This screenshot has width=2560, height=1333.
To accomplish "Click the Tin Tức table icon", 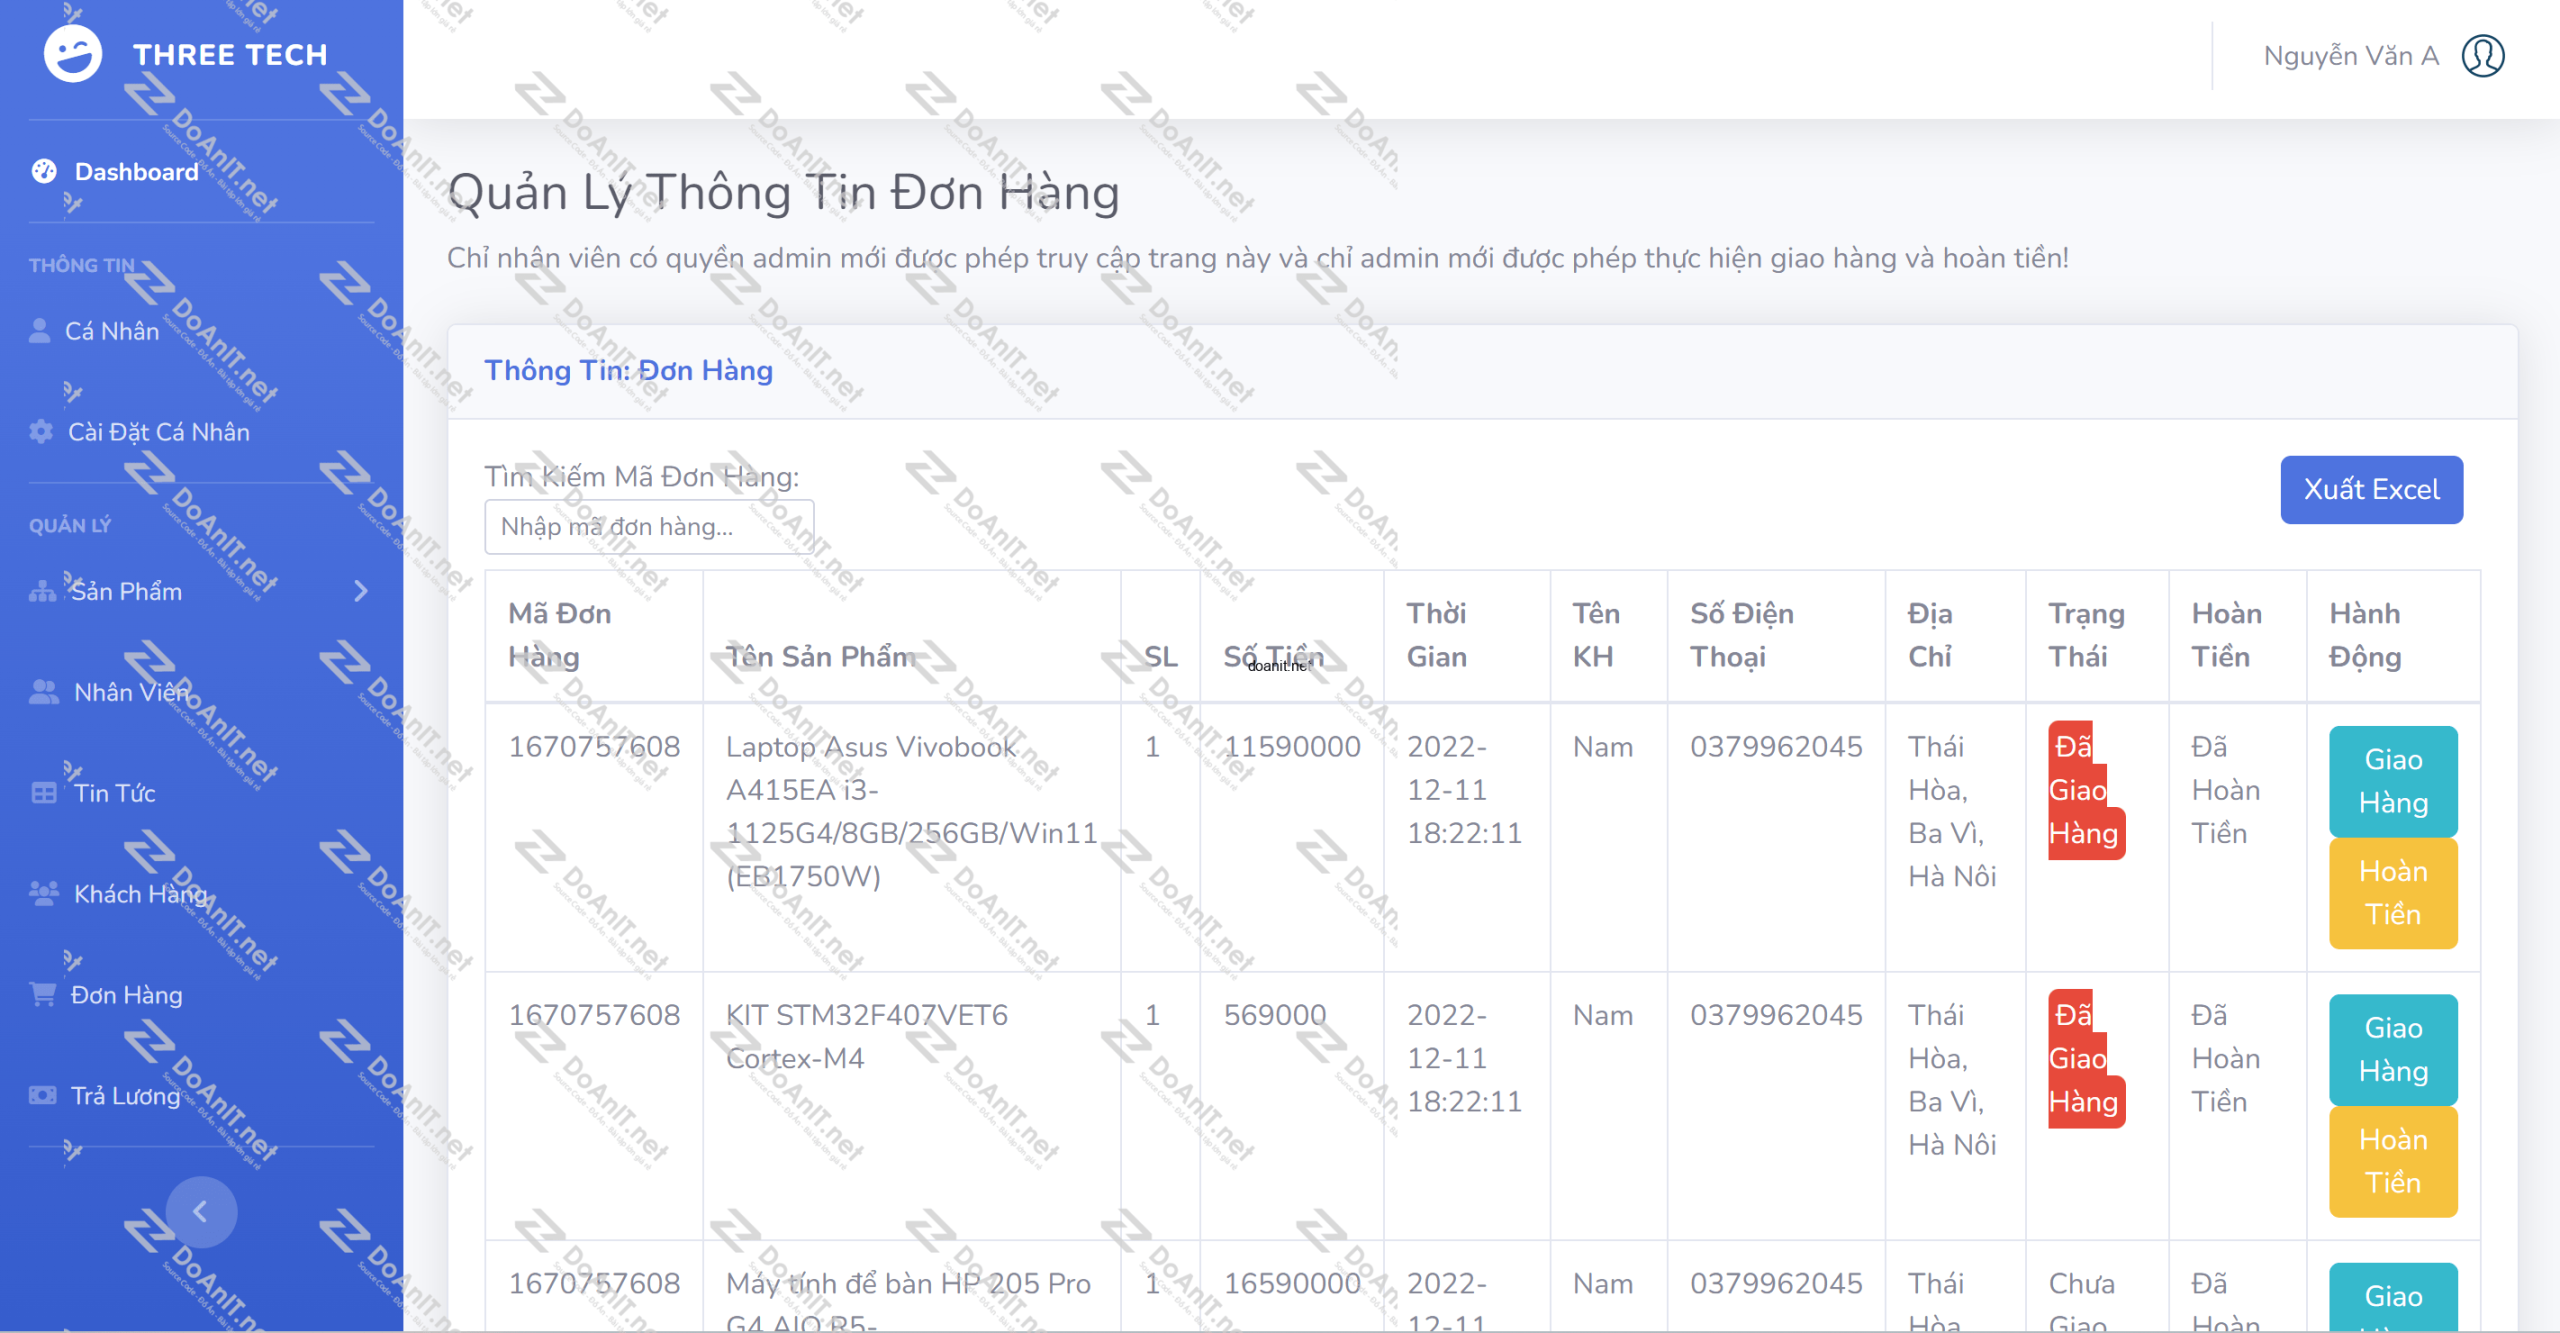I will (44, 793).
